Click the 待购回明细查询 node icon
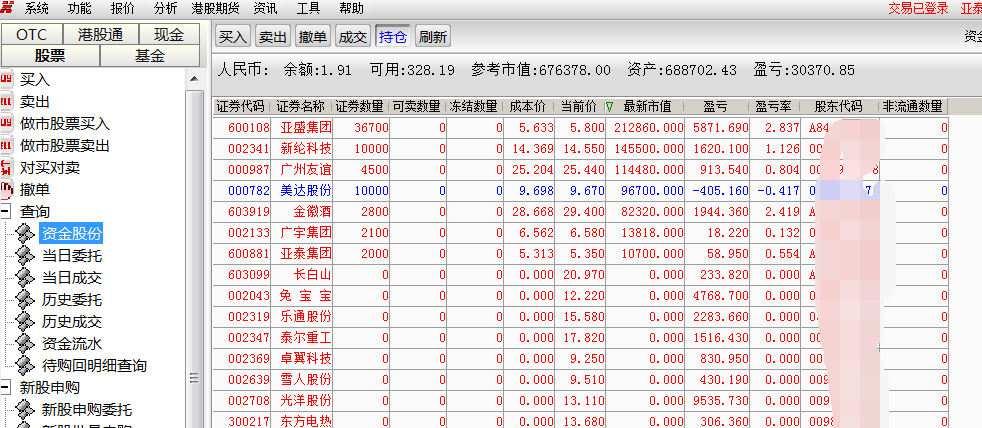The height and width of the screenshot is (428, 982). pos(26,365)
